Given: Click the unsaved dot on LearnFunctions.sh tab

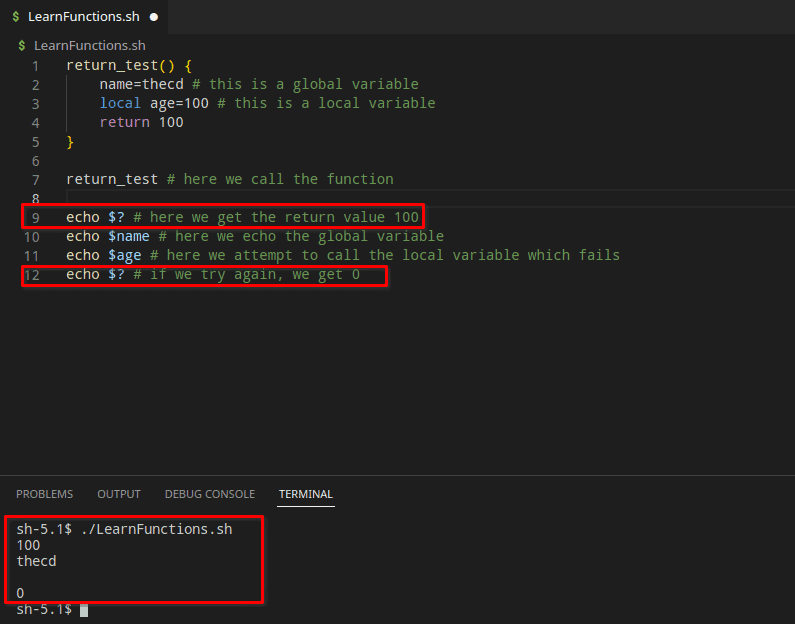Looking at the screenshot, I should coord(154,17).
